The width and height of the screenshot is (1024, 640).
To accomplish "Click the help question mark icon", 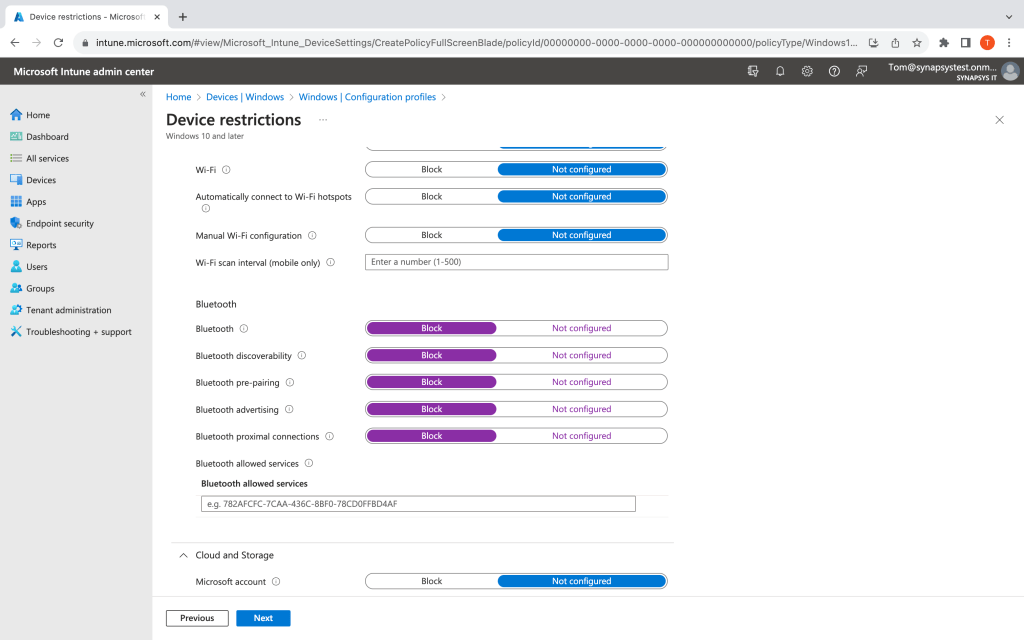I will (x=834, y=71).
